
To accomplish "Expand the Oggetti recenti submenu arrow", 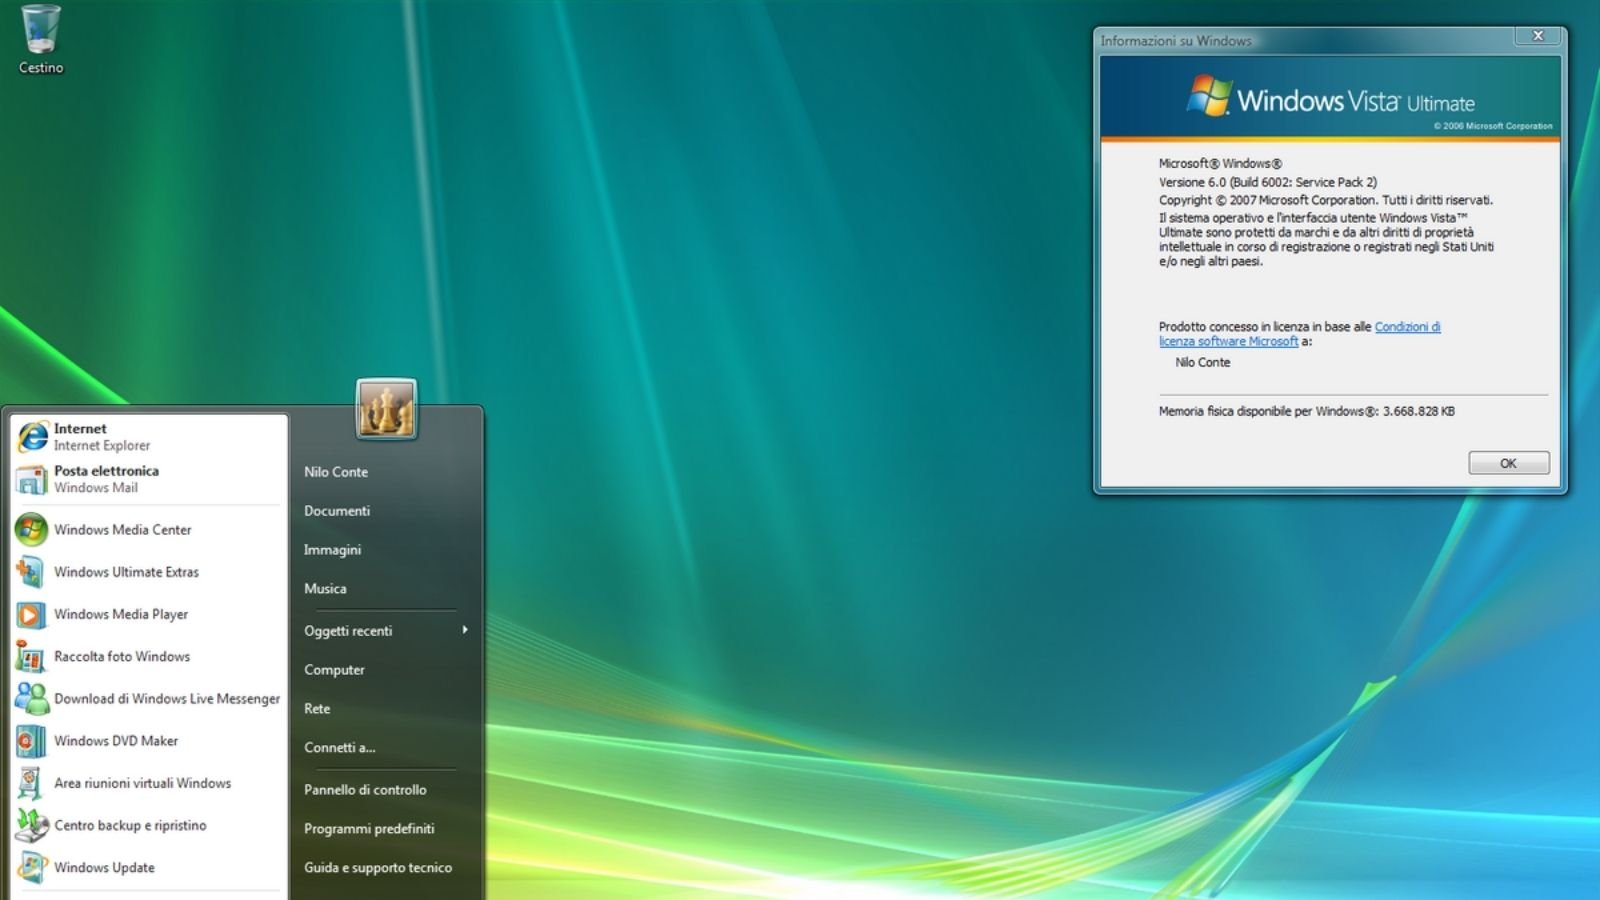I will pyautogui.click(x=465, y=630).
